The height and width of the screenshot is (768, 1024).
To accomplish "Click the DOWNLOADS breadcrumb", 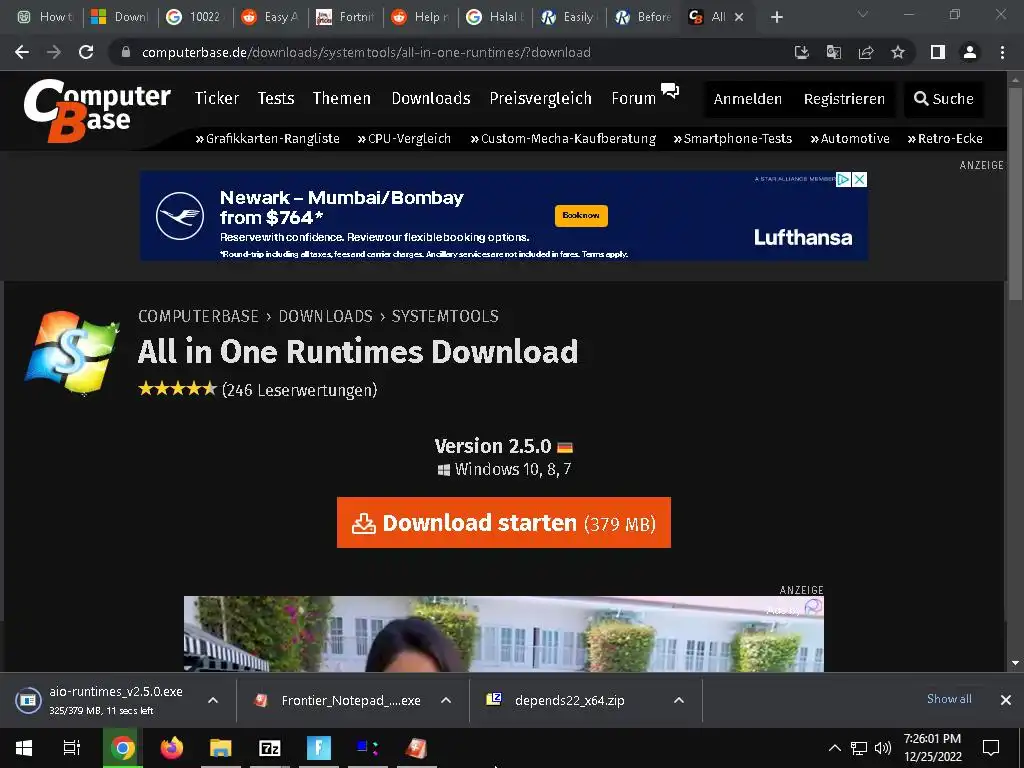I will tap(326, 316).
